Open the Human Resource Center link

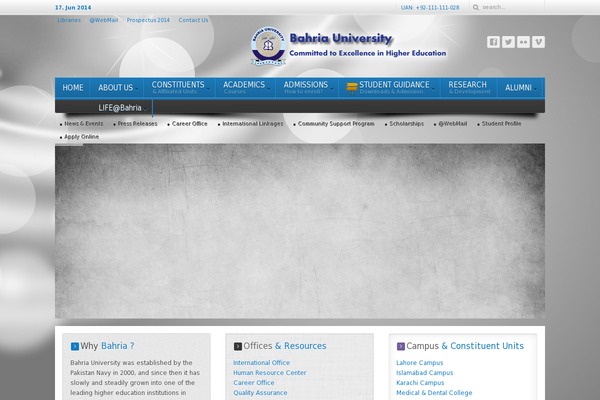[x=270, y=372]
